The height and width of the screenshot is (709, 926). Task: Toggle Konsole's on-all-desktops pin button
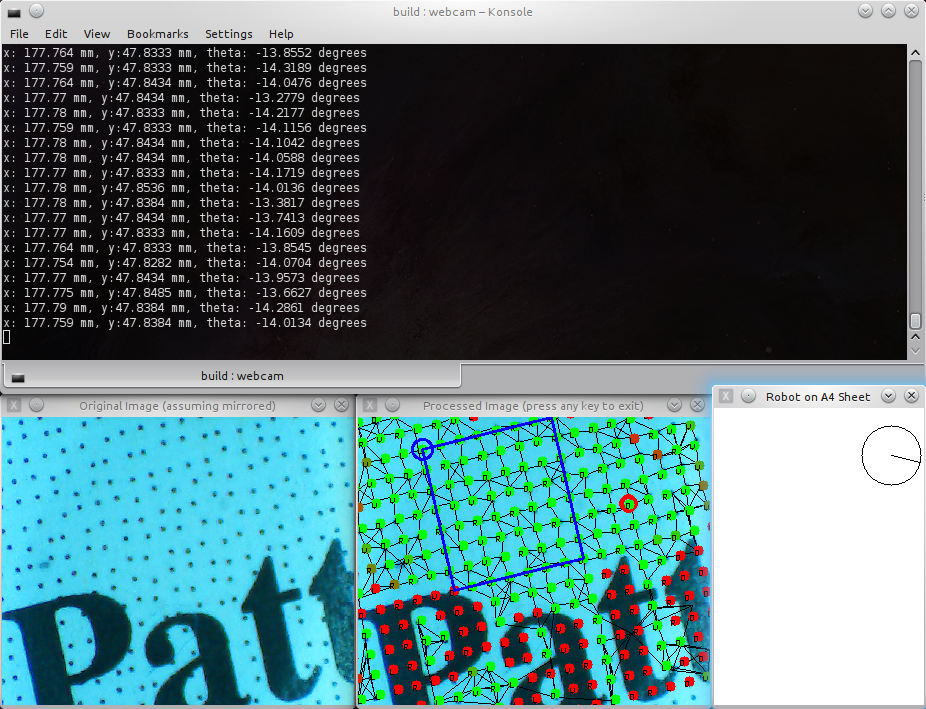pos(36,12)
